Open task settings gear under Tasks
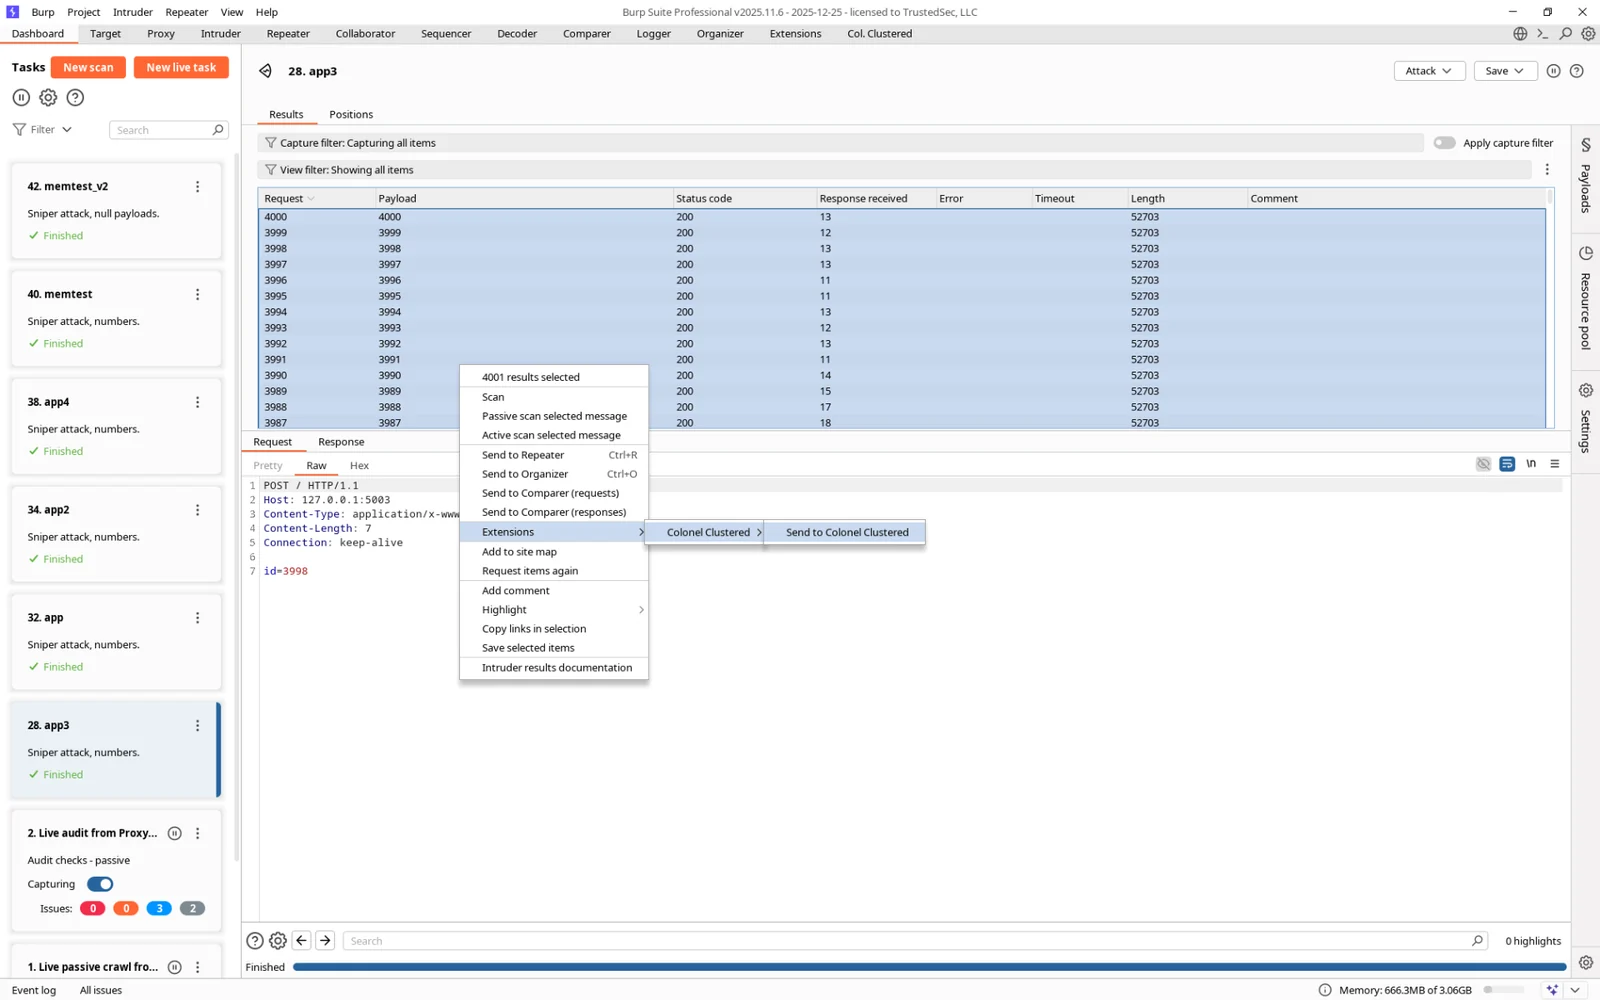 pos(48,97)
